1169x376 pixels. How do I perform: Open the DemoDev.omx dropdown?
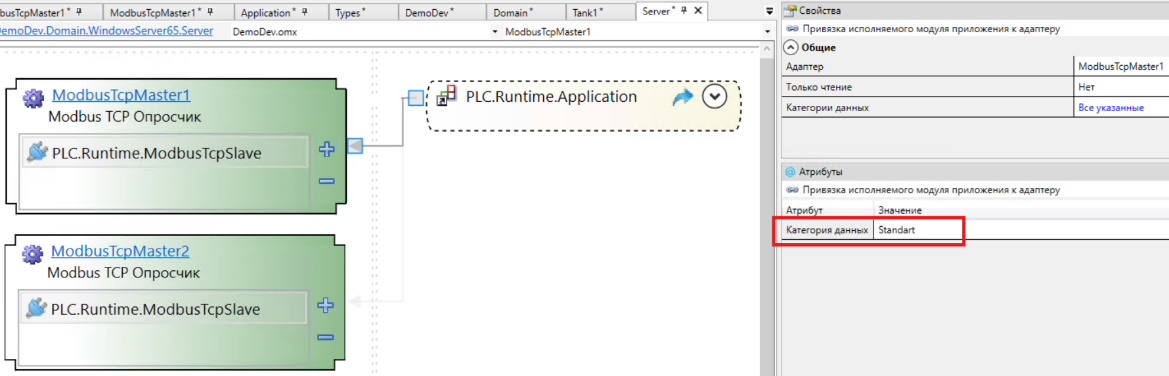click(x=495, y=32)
